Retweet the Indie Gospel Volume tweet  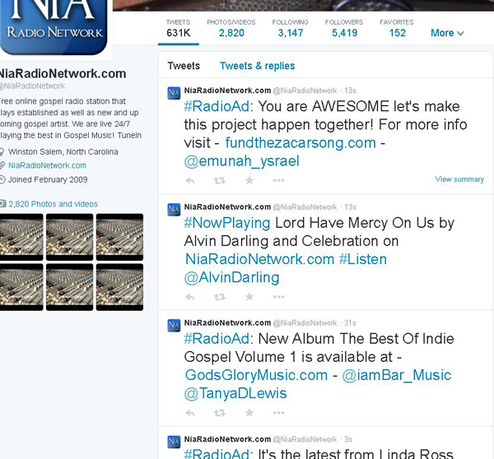click(219, 413)
